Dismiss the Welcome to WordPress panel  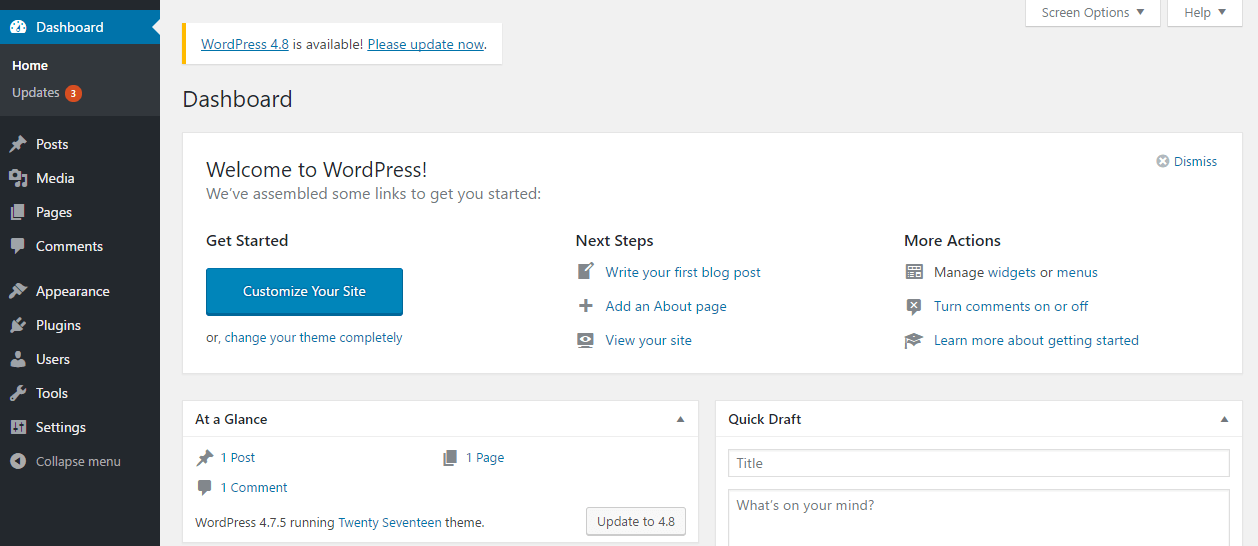click(x=1187, y=161)
